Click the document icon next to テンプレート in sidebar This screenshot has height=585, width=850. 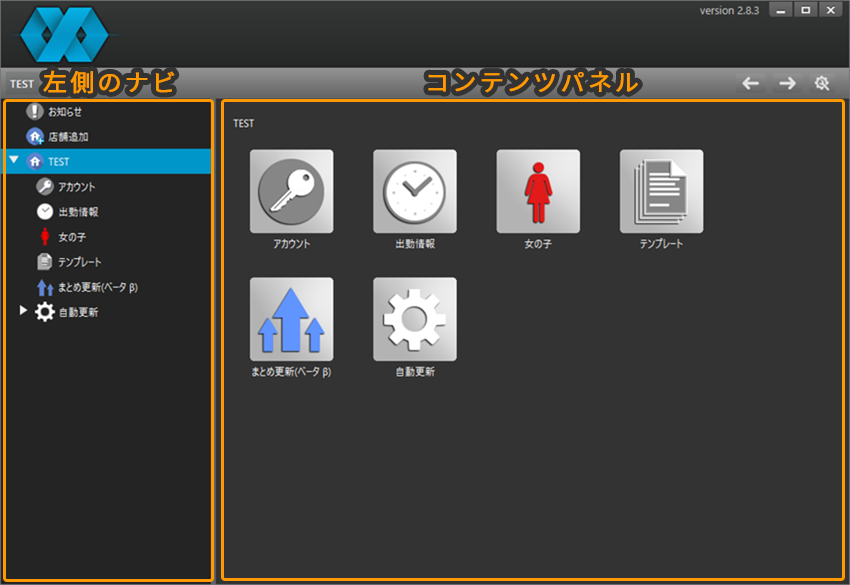[x=44, y=262]
